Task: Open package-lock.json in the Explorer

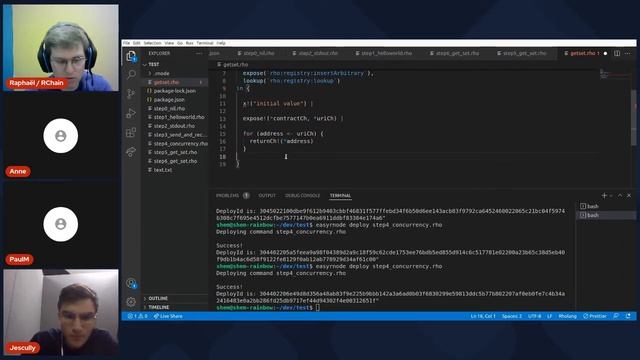Action: pyautogui.click(x=174, y=91)
